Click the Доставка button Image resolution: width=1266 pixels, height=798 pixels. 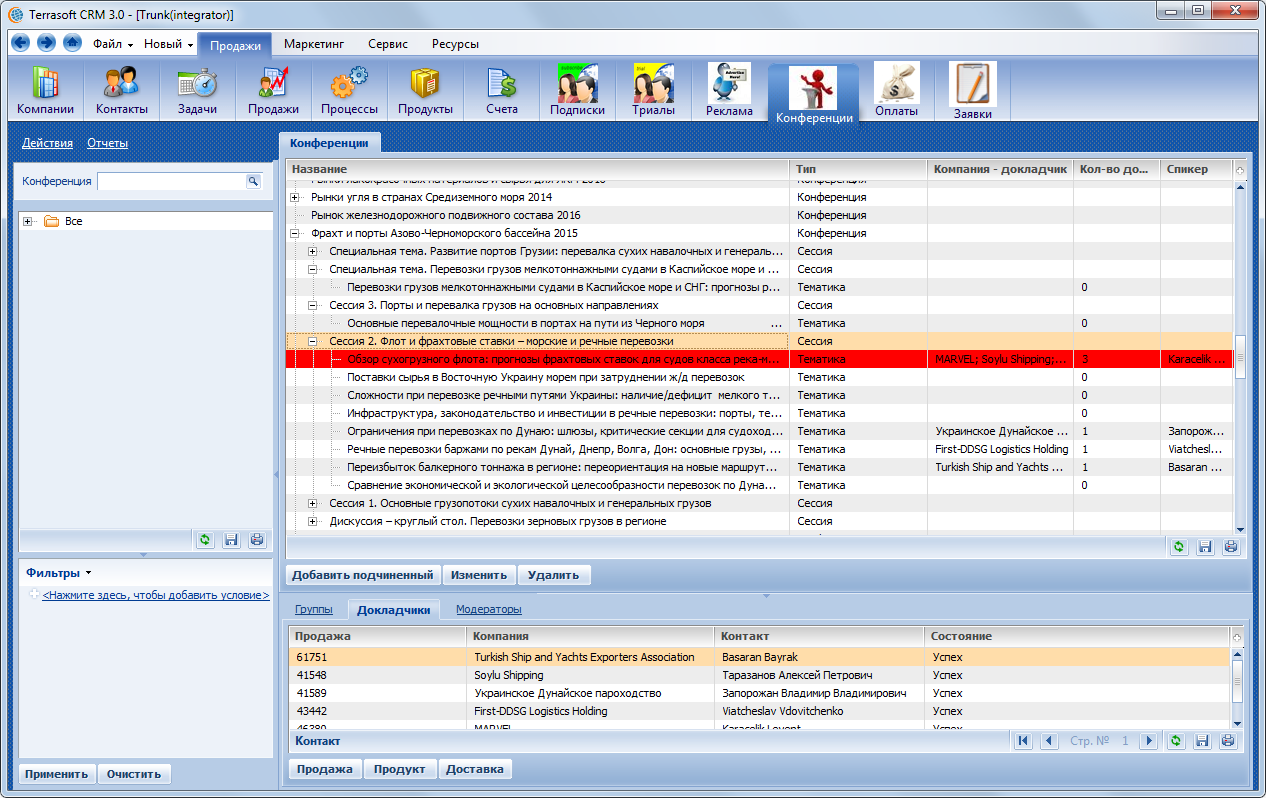tap(475, 769)
